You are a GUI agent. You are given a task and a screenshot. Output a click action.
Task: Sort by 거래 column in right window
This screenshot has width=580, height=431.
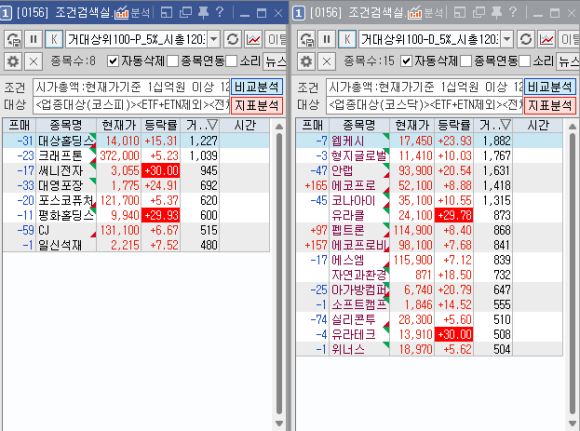tap(493, 125)
